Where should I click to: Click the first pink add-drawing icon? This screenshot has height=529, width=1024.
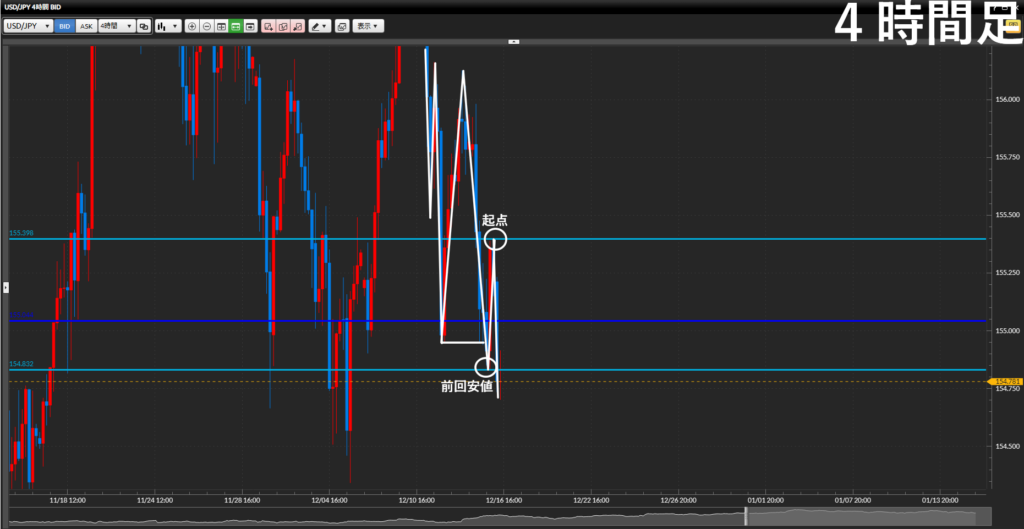pos(268,25)
